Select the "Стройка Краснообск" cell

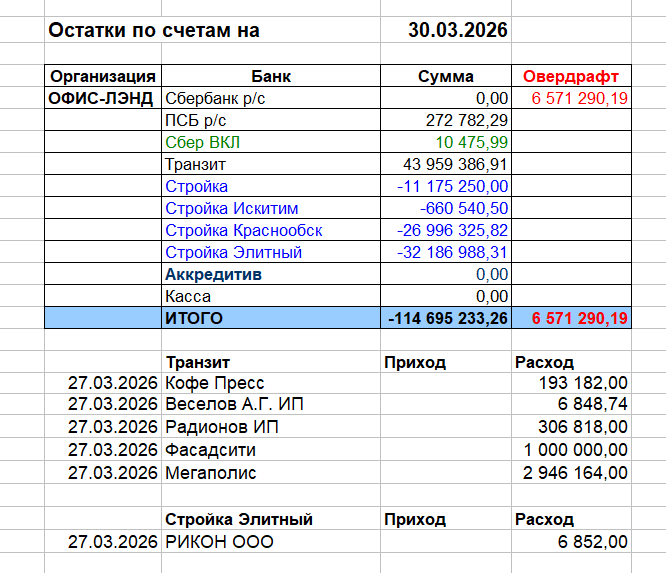pos(271,231)
